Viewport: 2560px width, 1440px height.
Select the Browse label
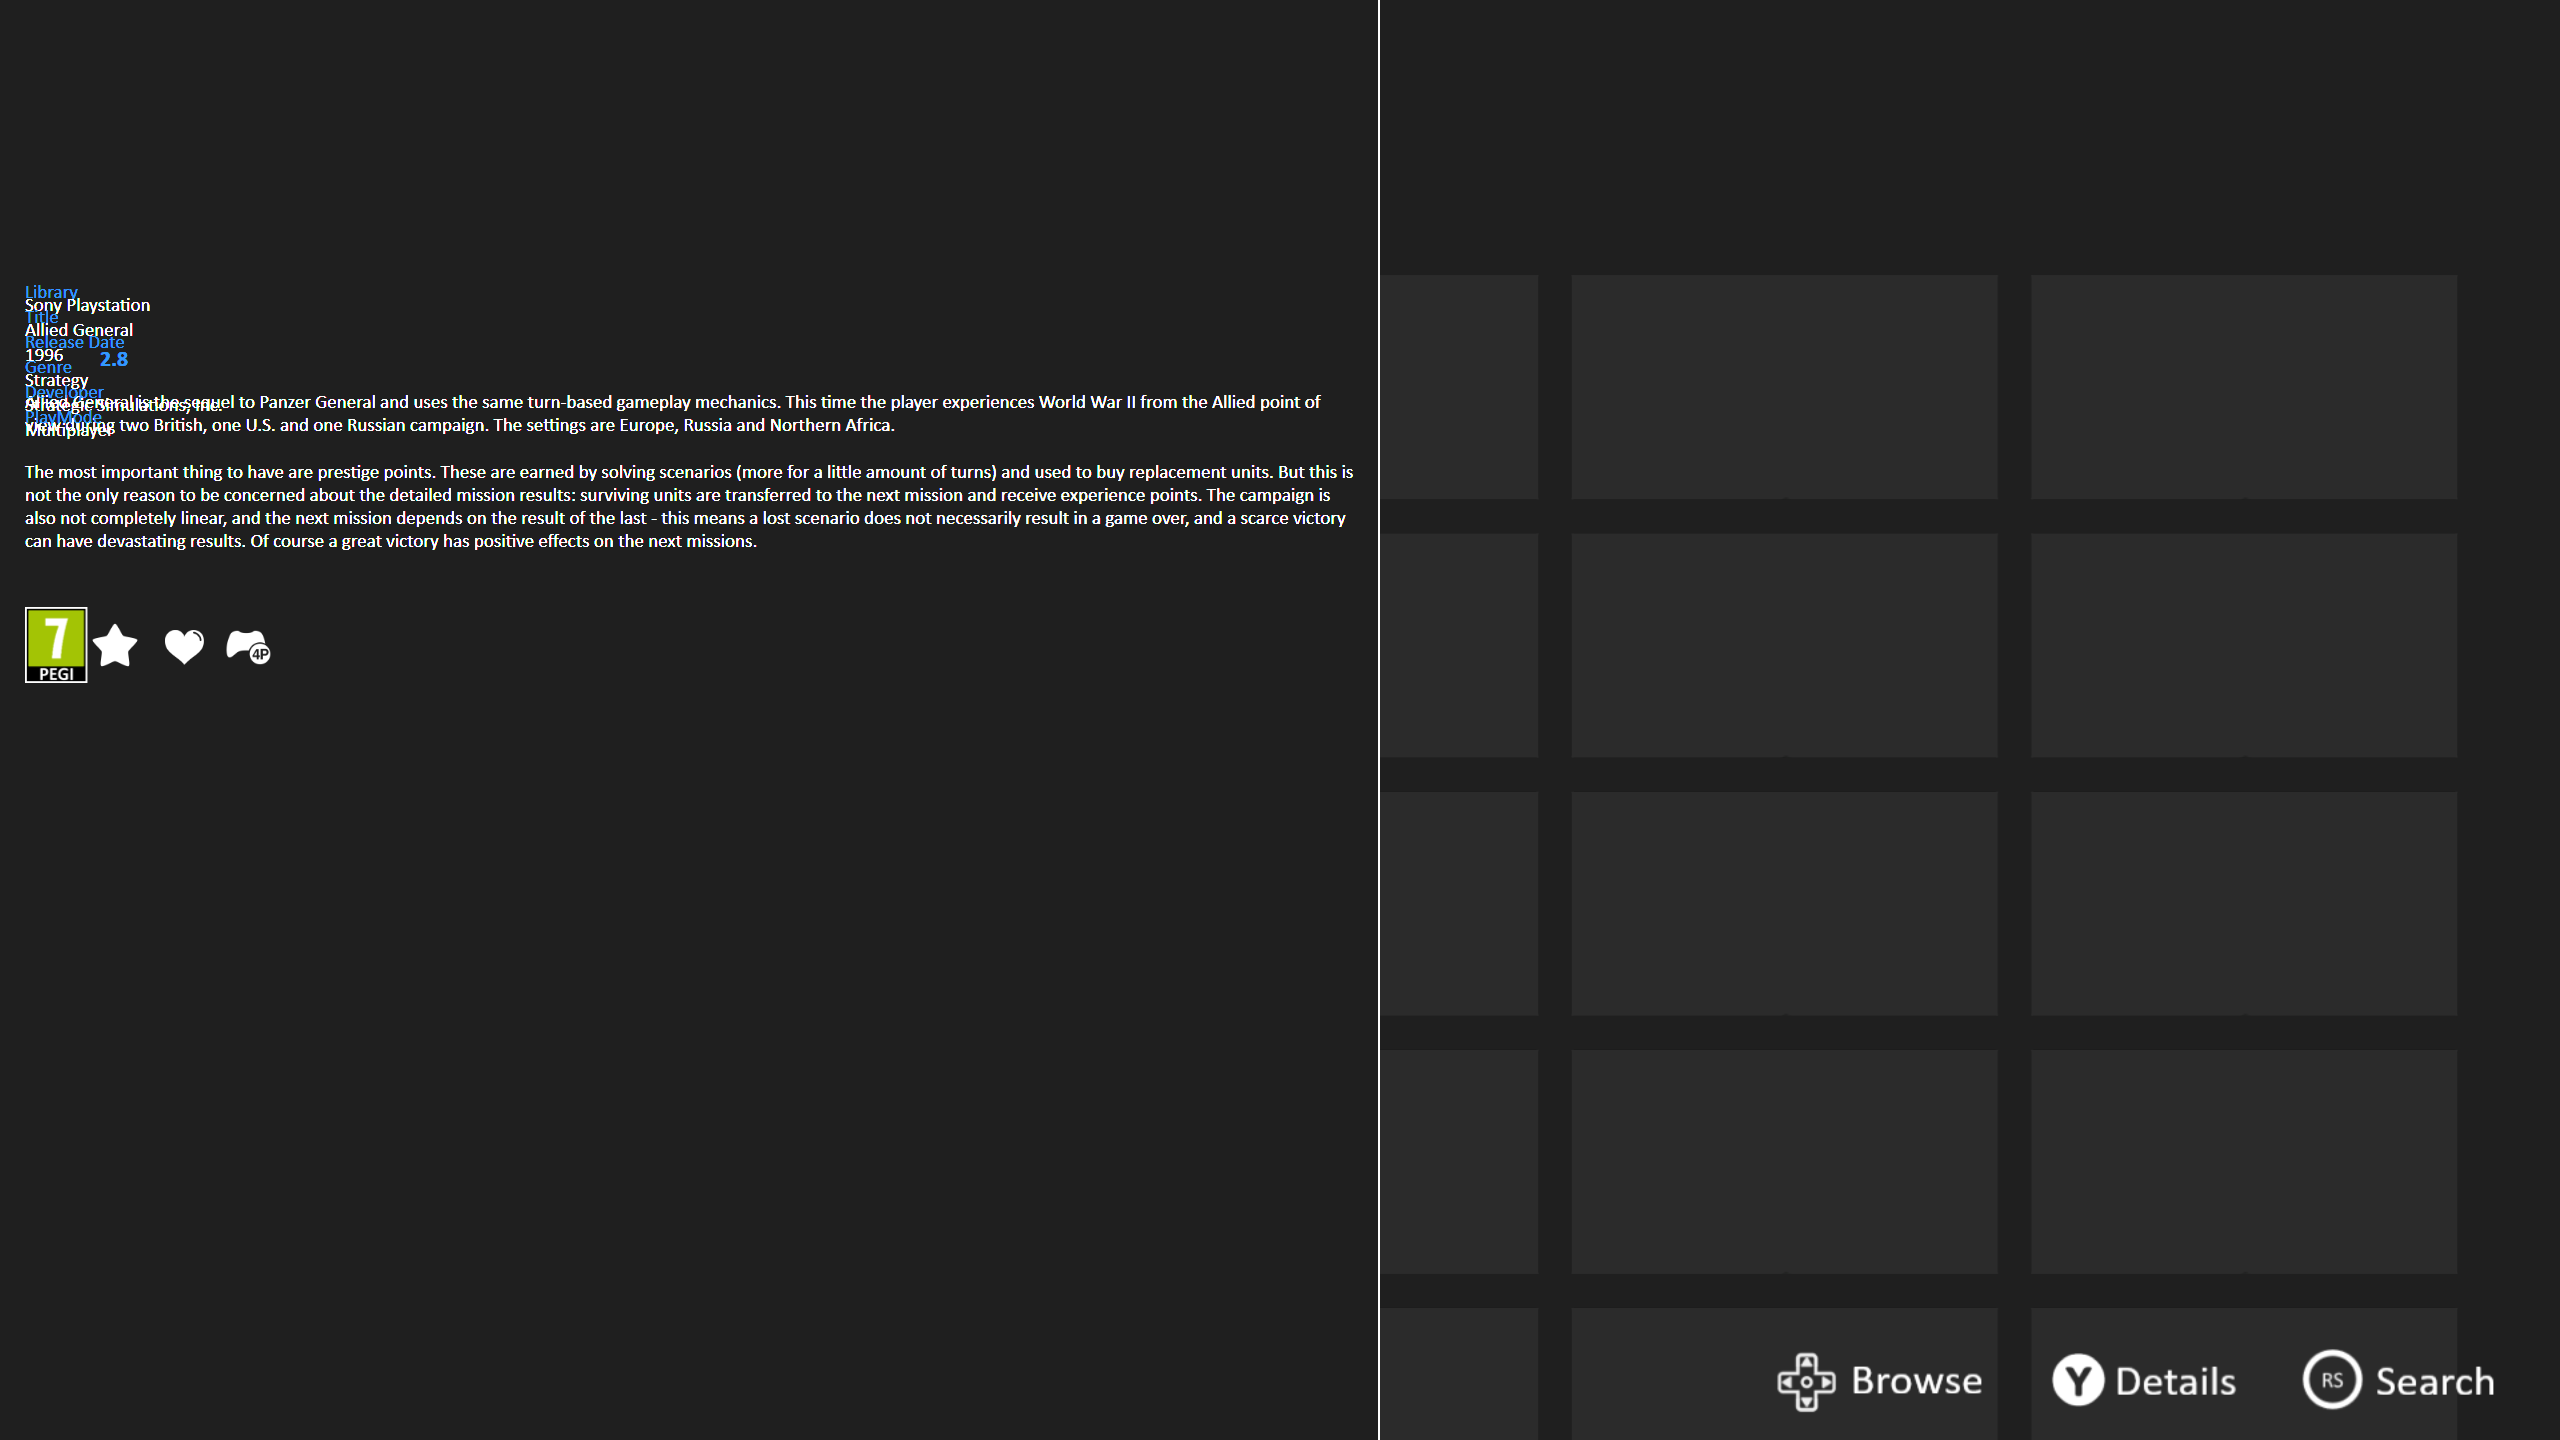[1916, 1381]
